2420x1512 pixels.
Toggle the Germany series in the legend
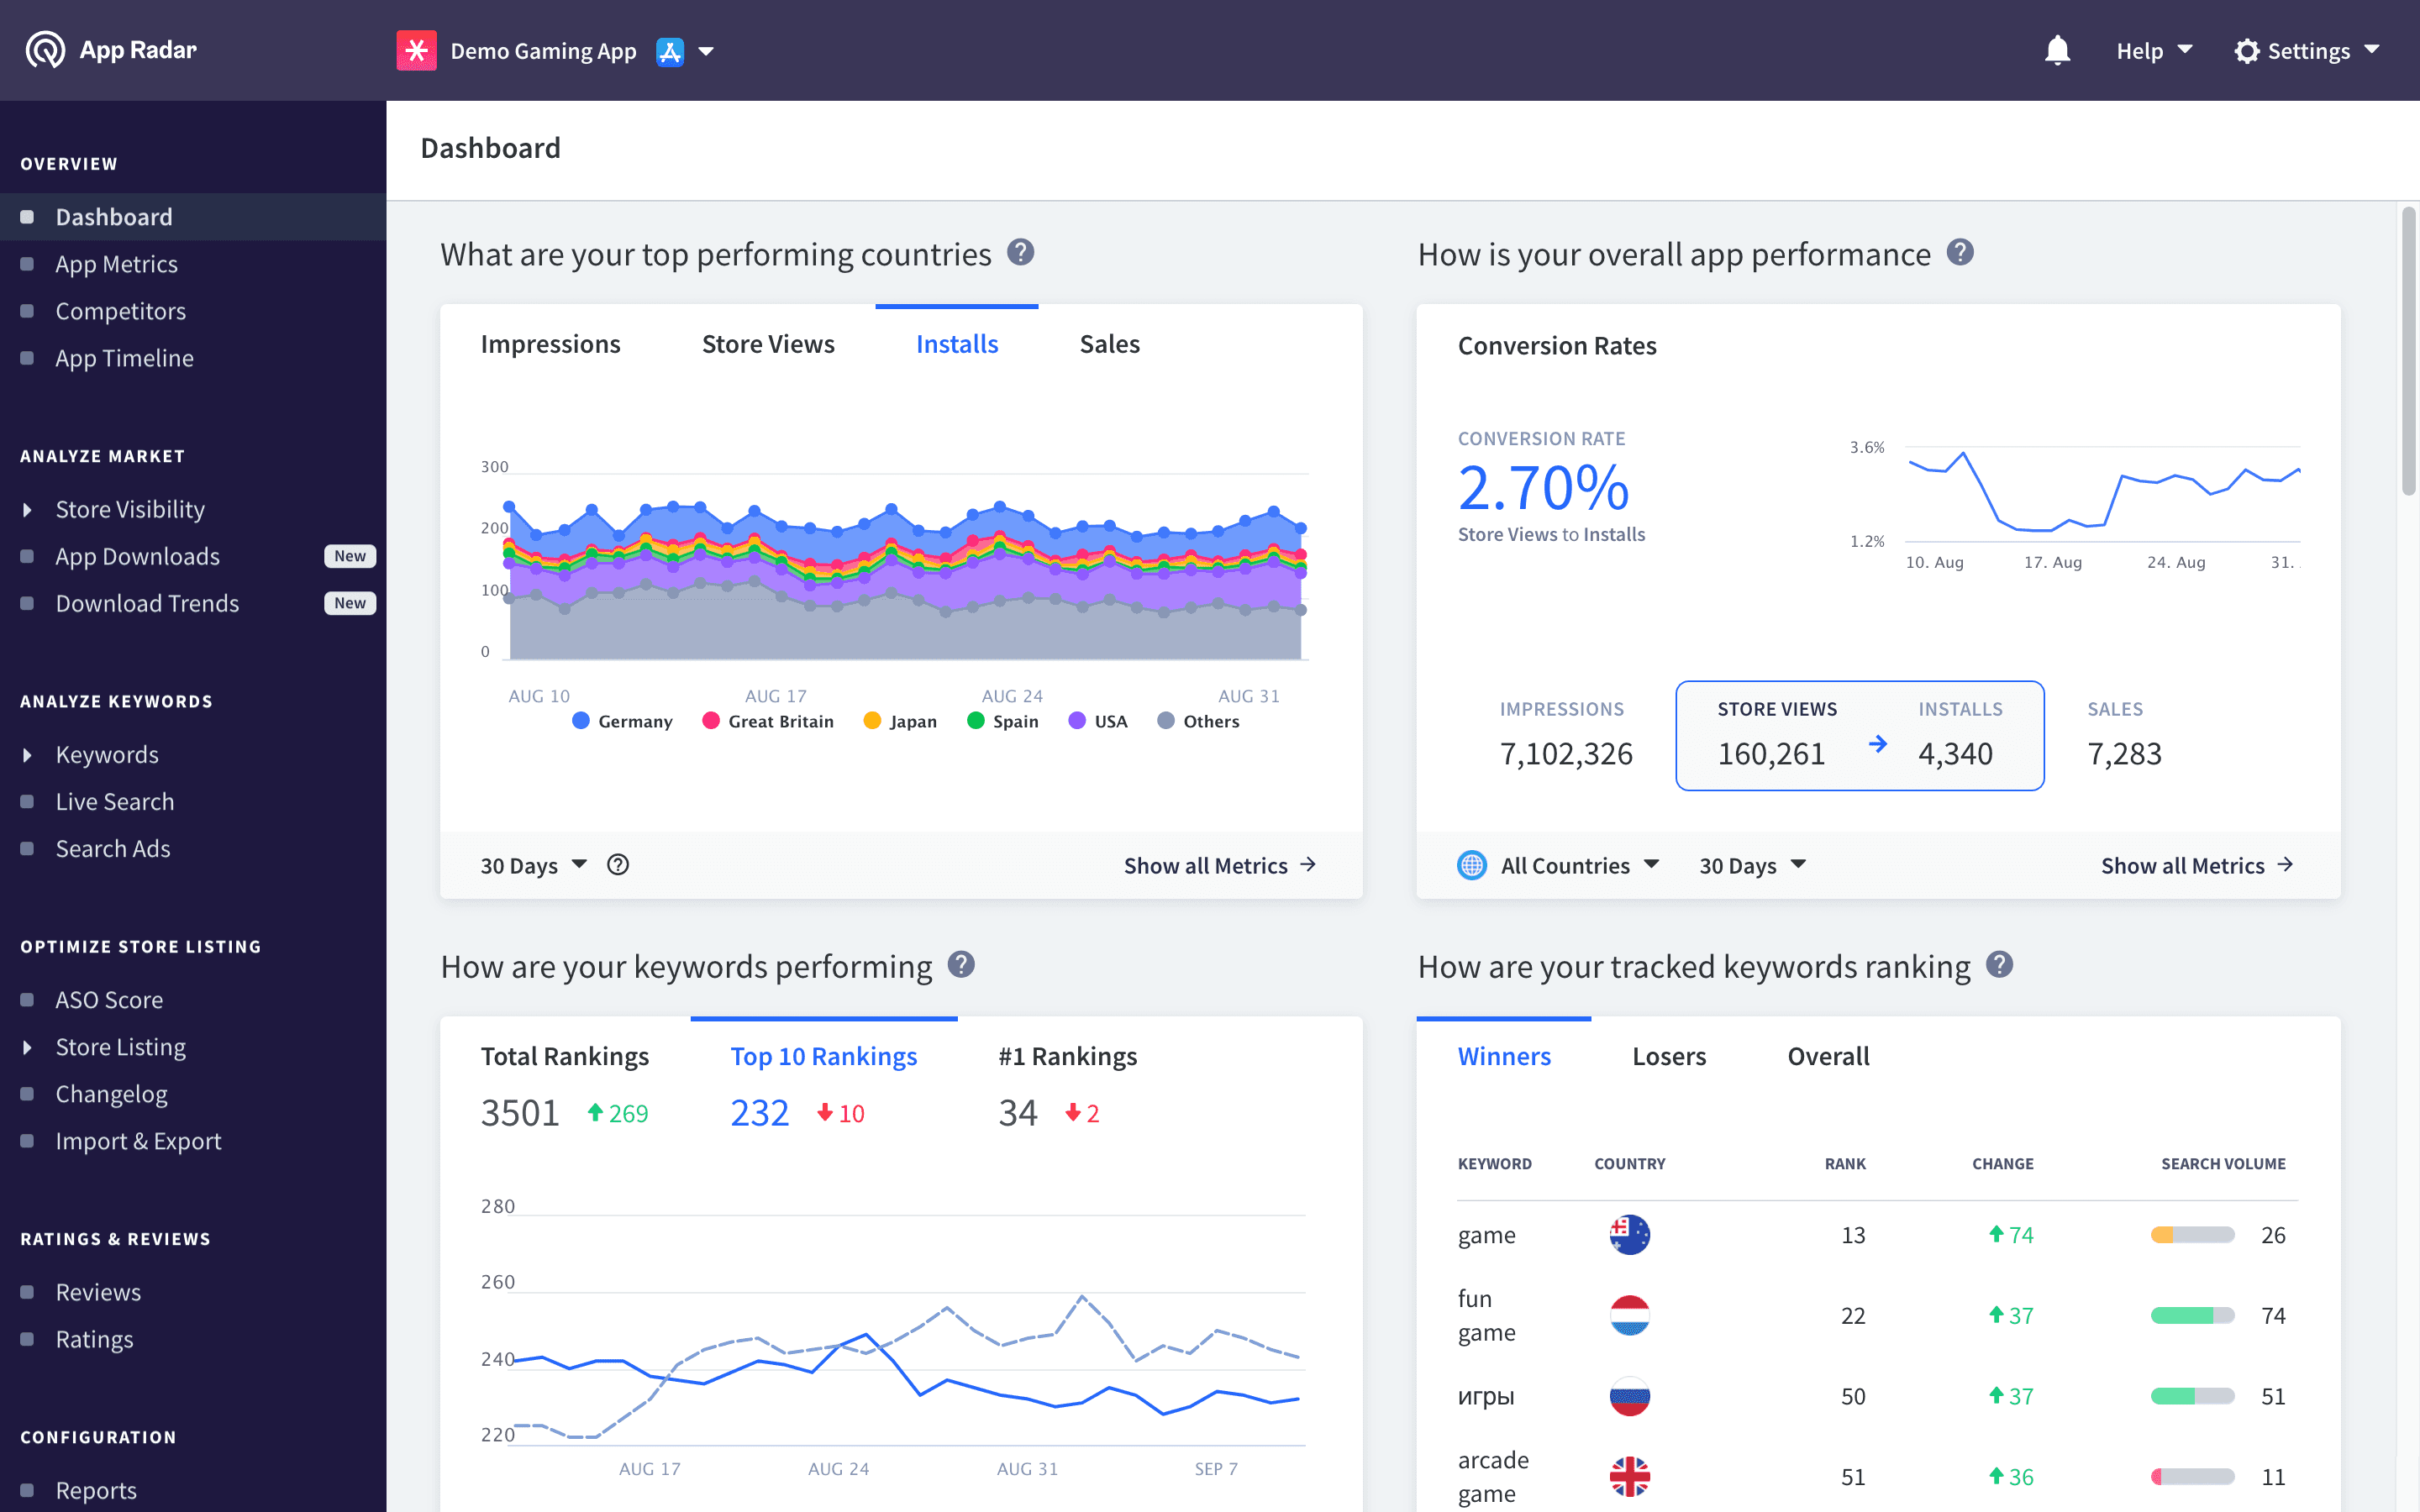coord(621,720)
